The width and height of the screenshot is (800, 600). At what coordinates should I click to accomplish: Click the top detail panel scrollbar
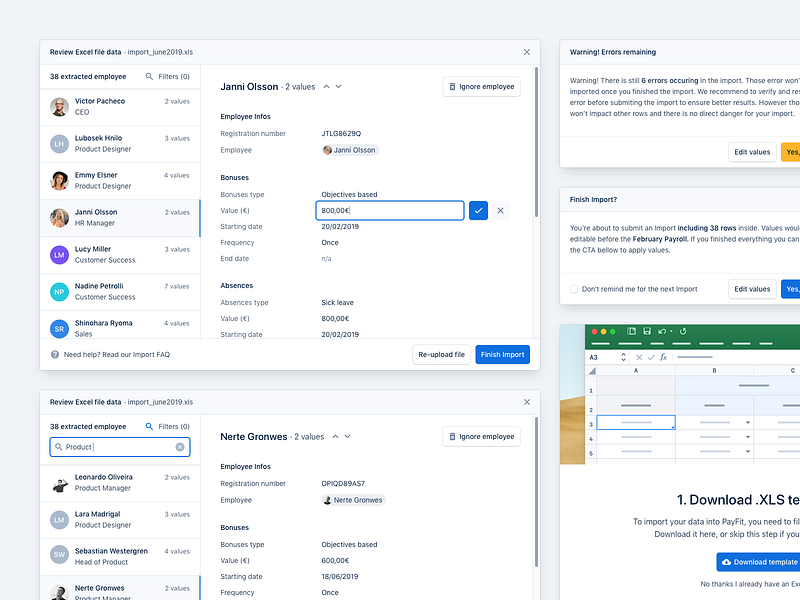pos(536,142)
